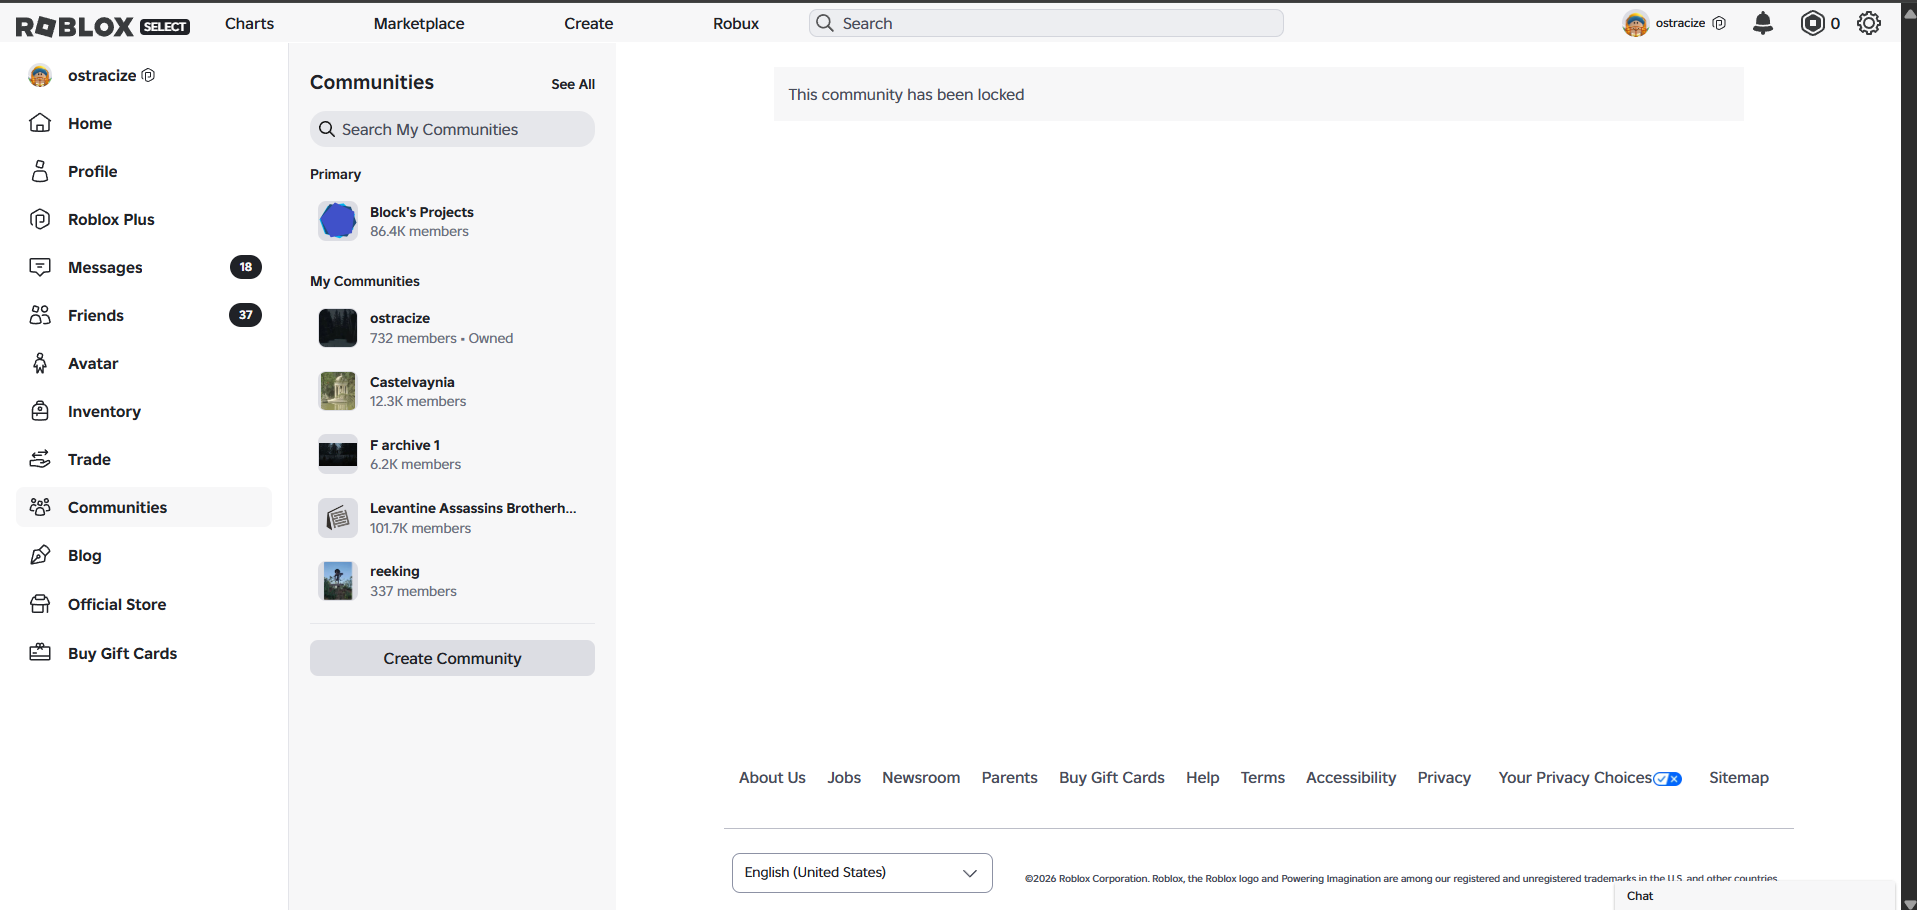The width and height of the screenshot is (1917, 910).
Task: Click the F archive 1 community thumbnail
Action: click(338, 454)
